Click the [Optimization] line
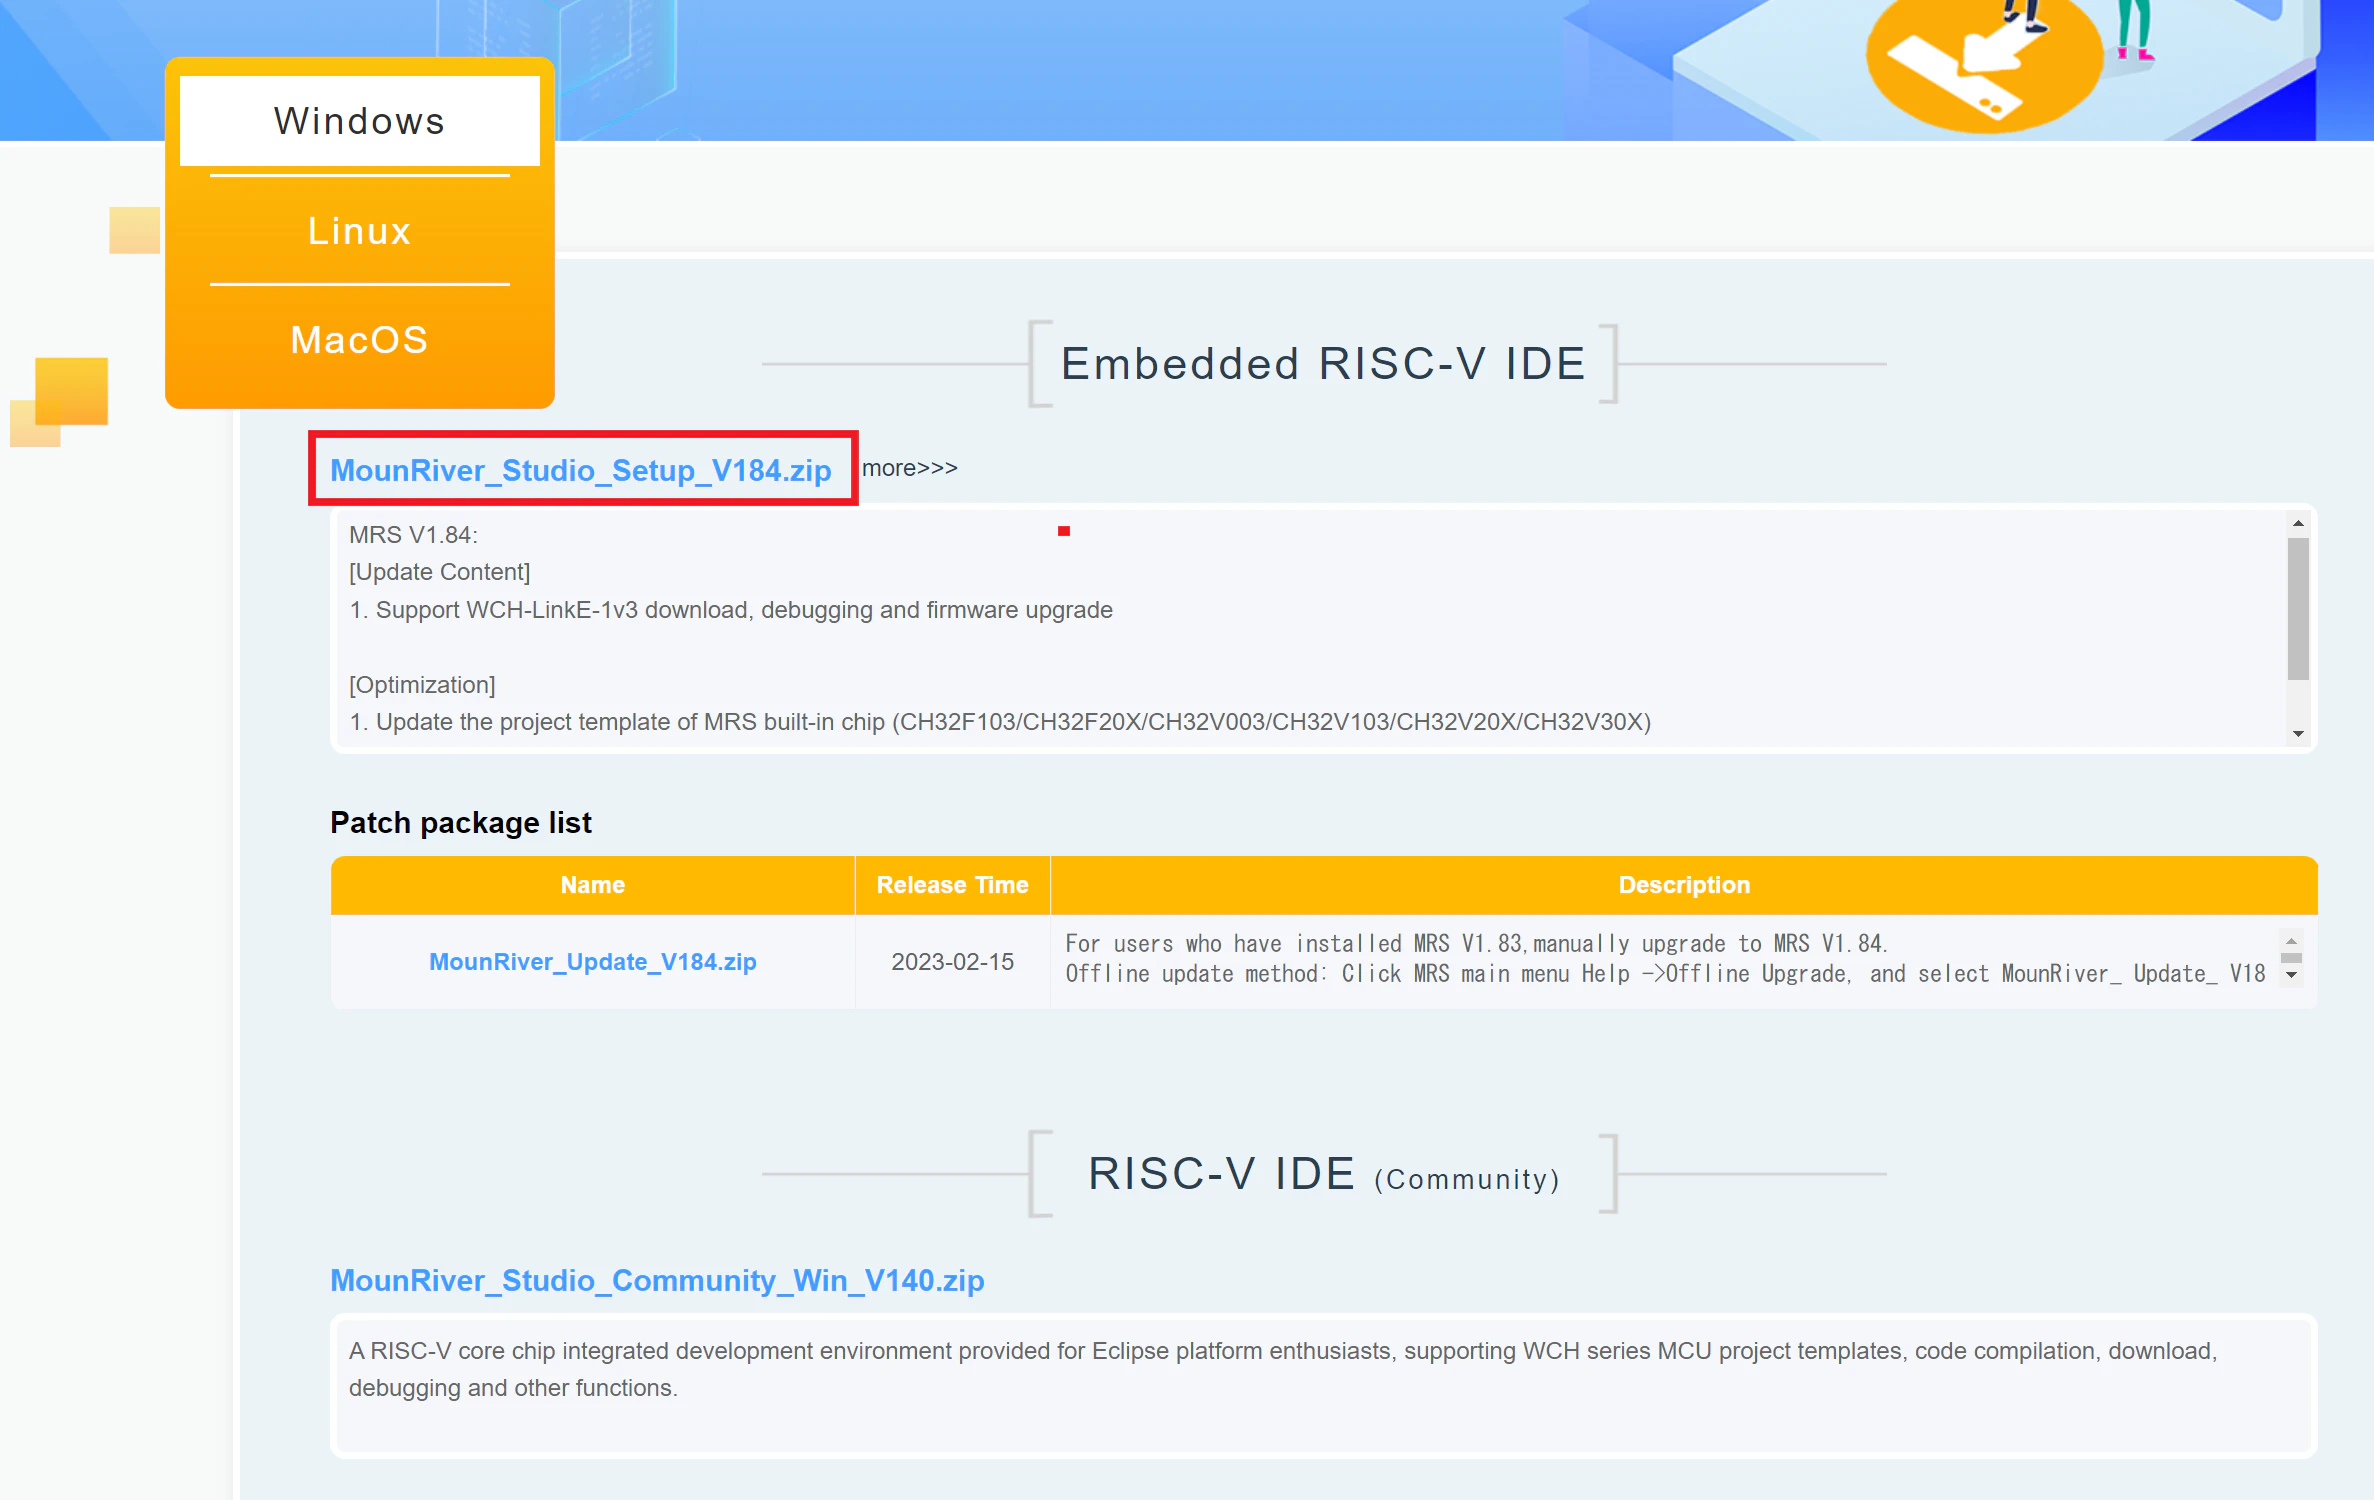The width and height of the screenshot is (2374, 1500). click(422, 685)
